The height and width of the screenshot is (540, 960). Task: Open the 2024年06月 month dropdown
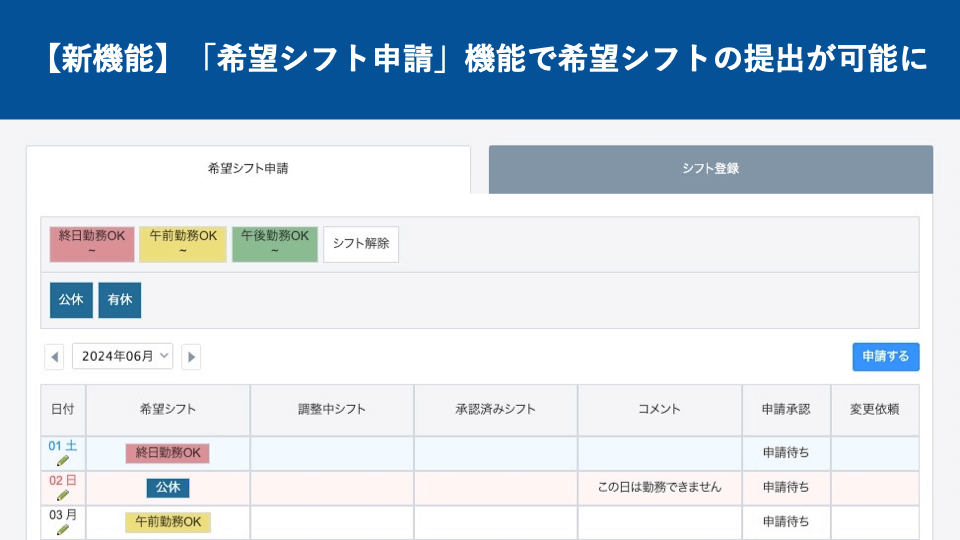click(x=122, y=356)
